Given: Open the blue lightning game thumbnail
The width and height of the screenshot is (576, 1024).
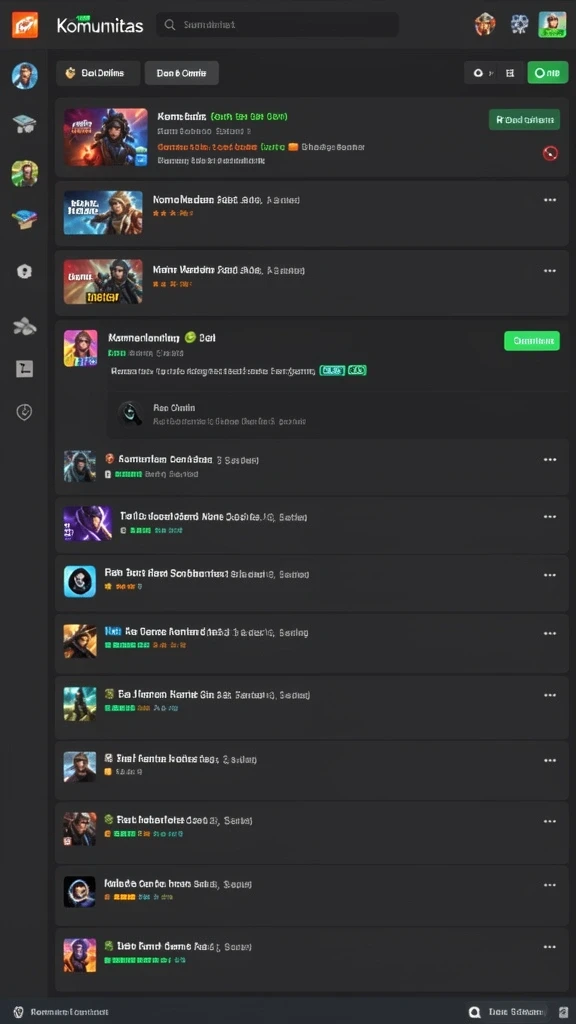Looking at the screenshot, I should 103,212.
